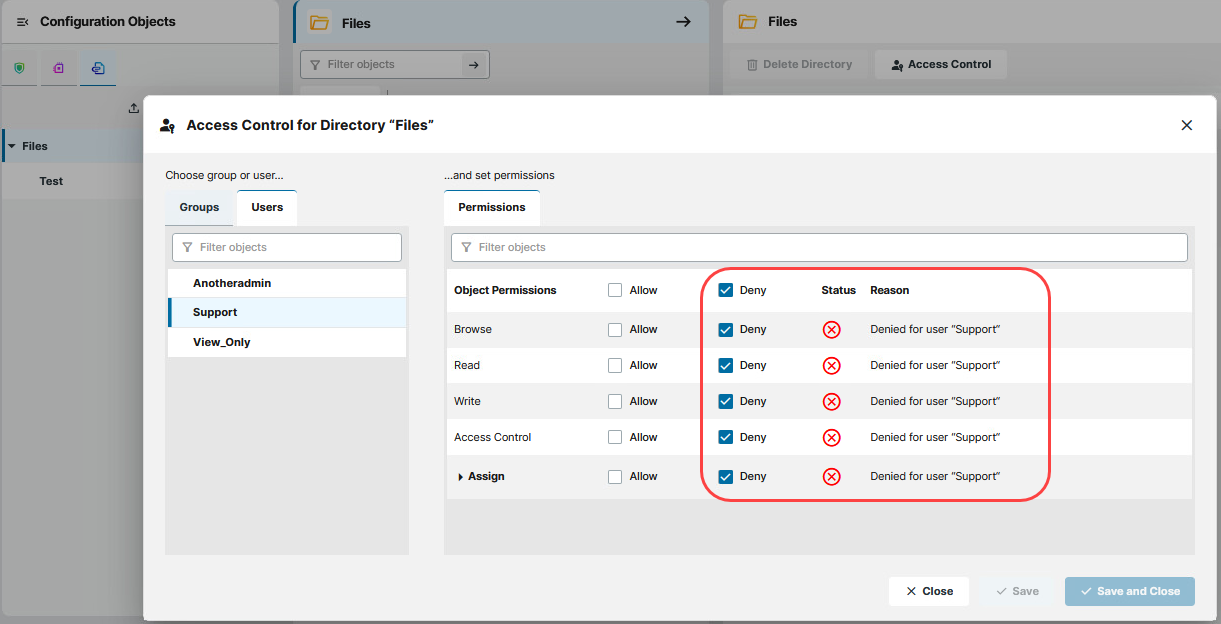Click the arrow icon in Files header
1221x624 pixels.
[x=683, y=22]
